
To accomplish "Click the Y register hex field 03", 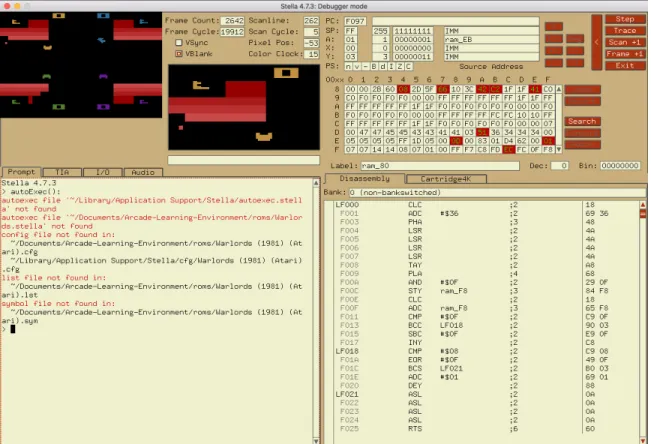I will coord(350,57).
